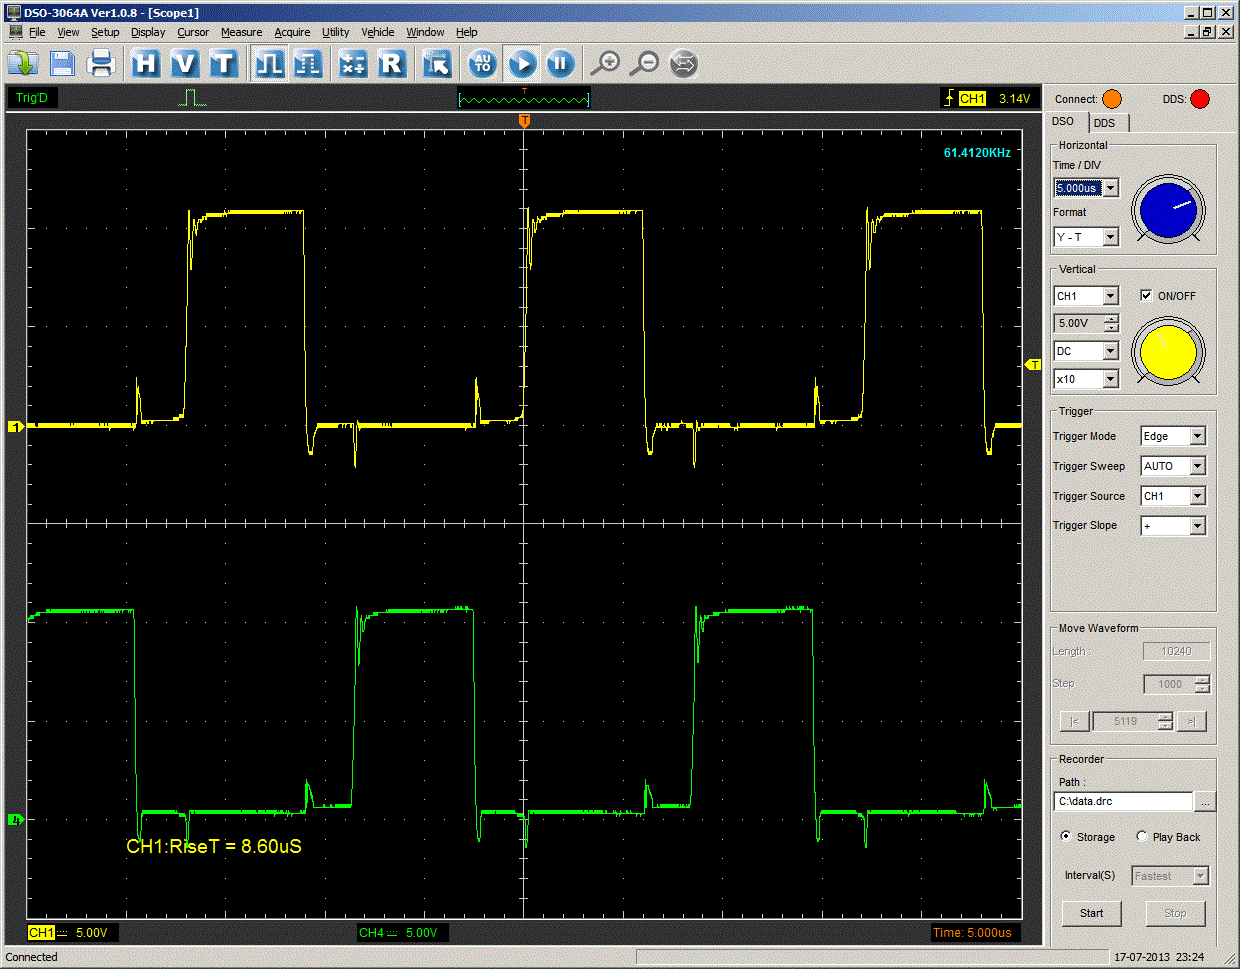Open the vertical channel CH1 dropdown
1240x969 pixels.
point(1111,296)
